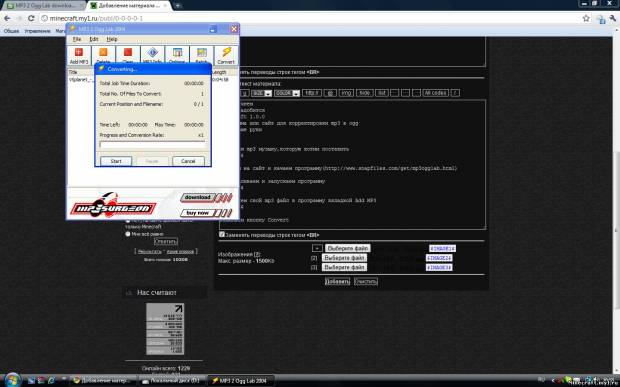Click MP3 2 Ogg Lab 2004 taskbar button
Screen dimensions: 620x387
[241, 381]
